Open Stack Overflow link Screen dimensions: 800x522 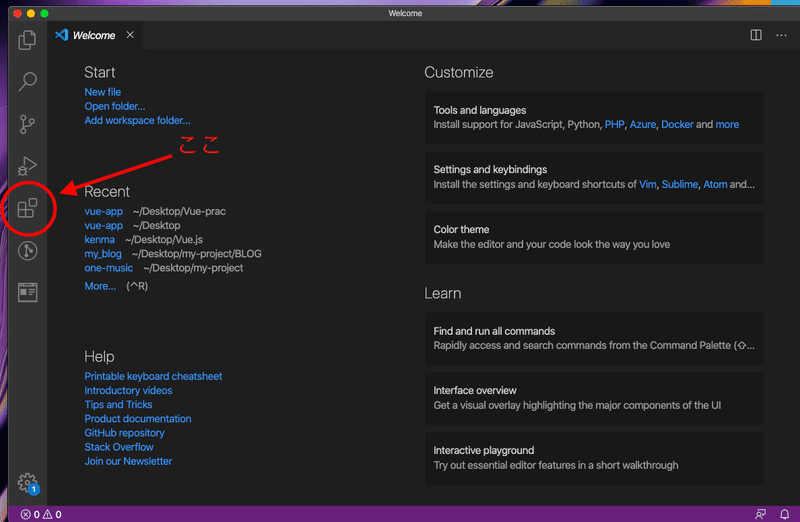coord(119,447)
